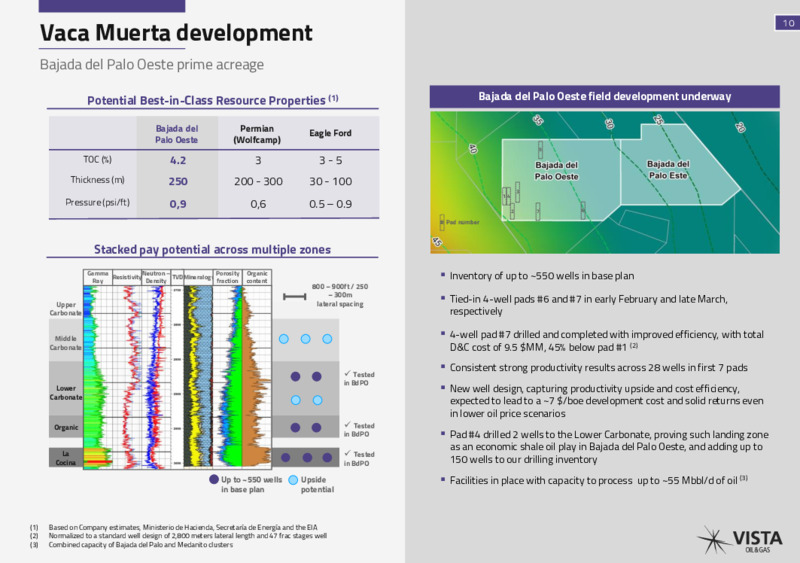Click the bullet about Pad #4 drilled 2 wells
This screenshot has width=800, height=563.
tap(609, 447)
